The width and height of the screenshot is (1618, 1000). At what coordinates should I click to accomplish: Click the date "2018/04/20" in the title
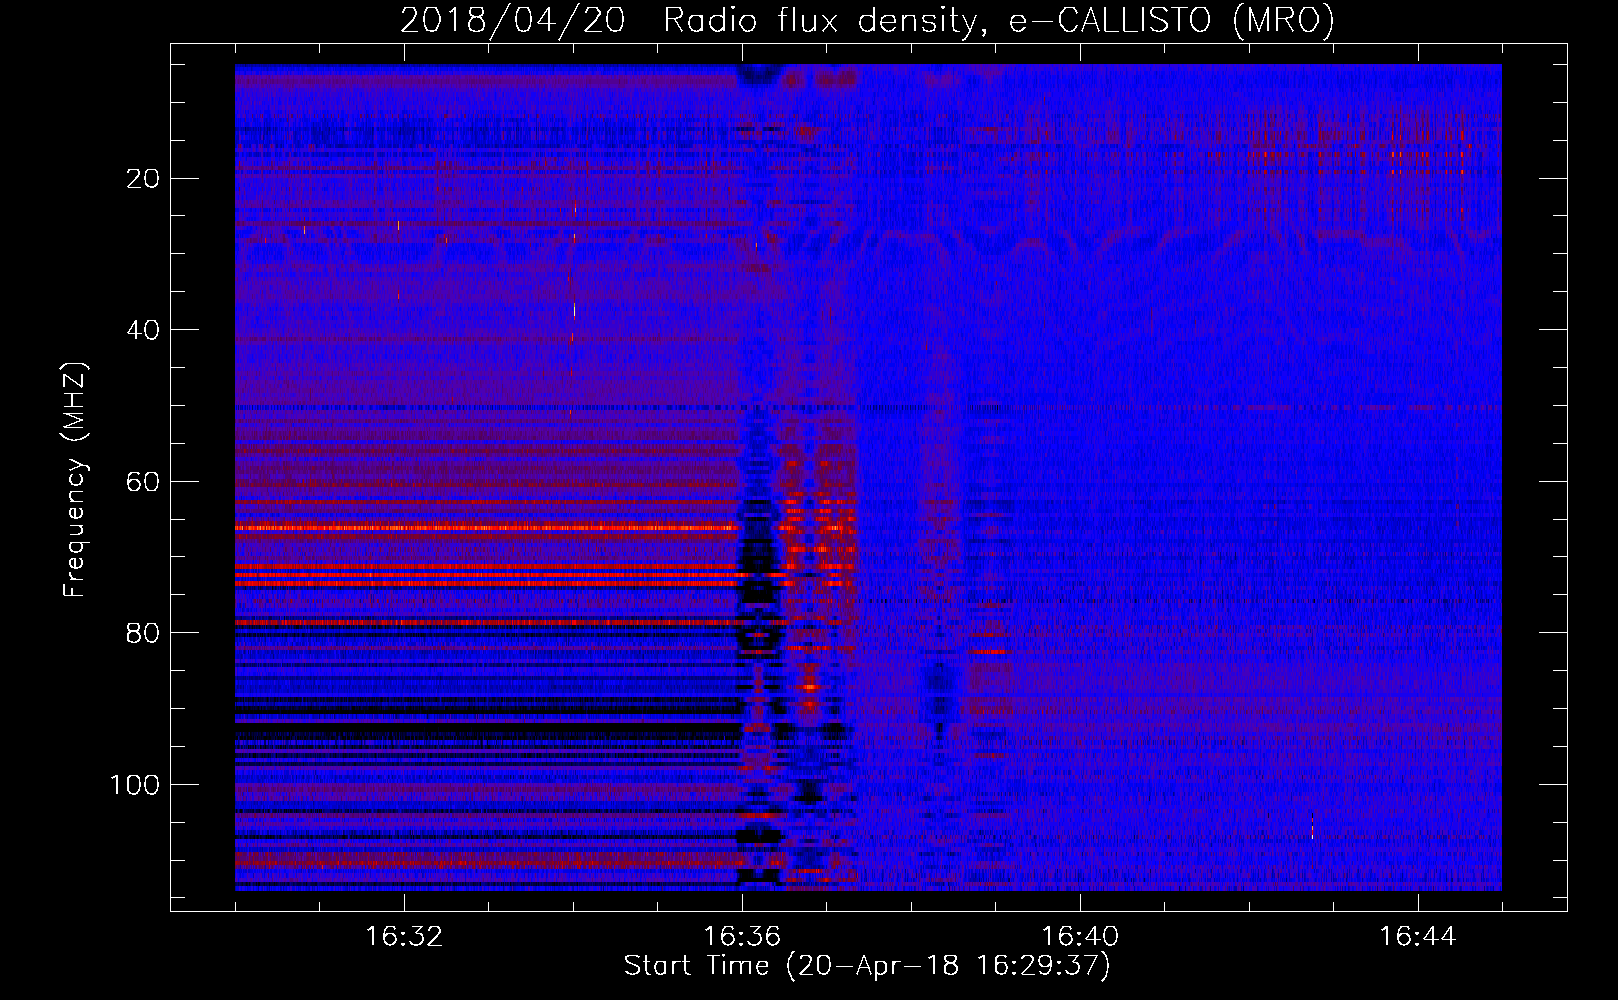(513, 20)
